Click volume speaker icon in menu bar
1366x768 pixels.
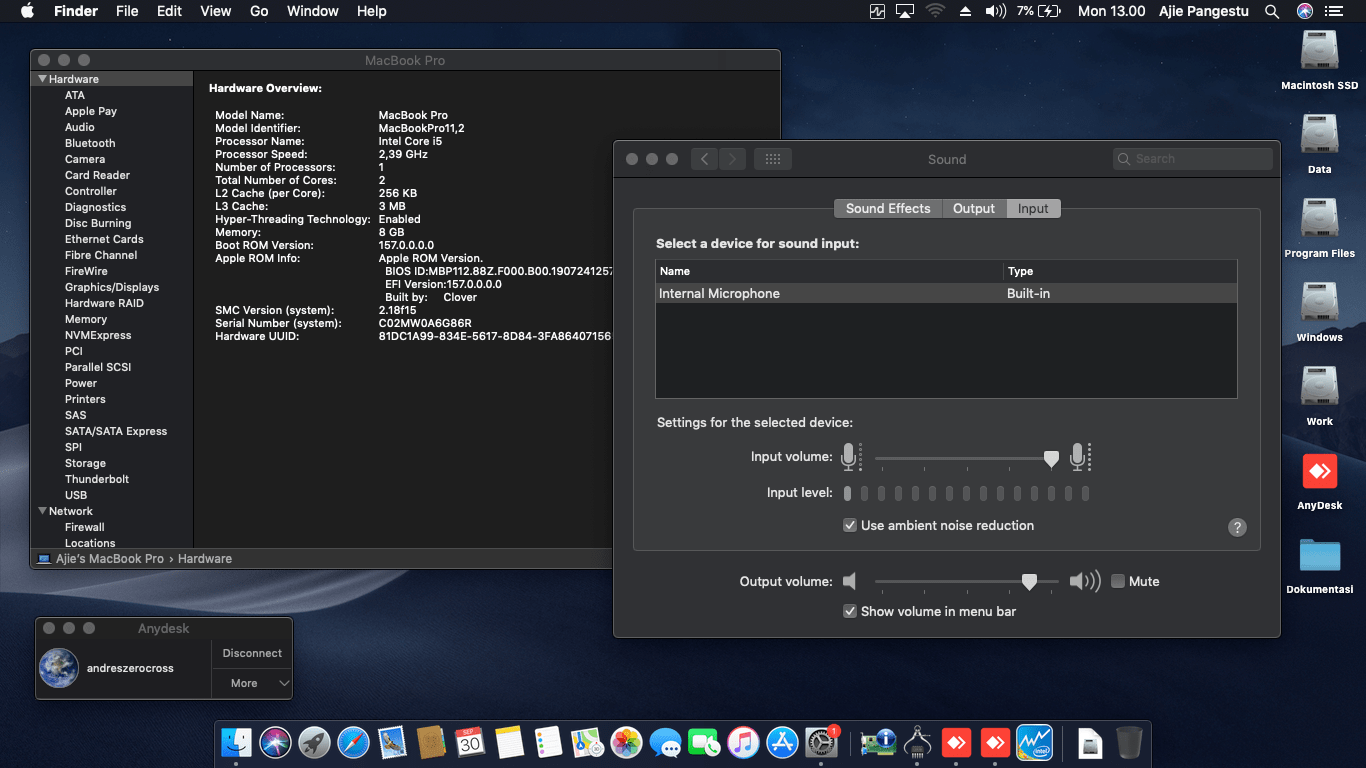(x=995, y=11)
